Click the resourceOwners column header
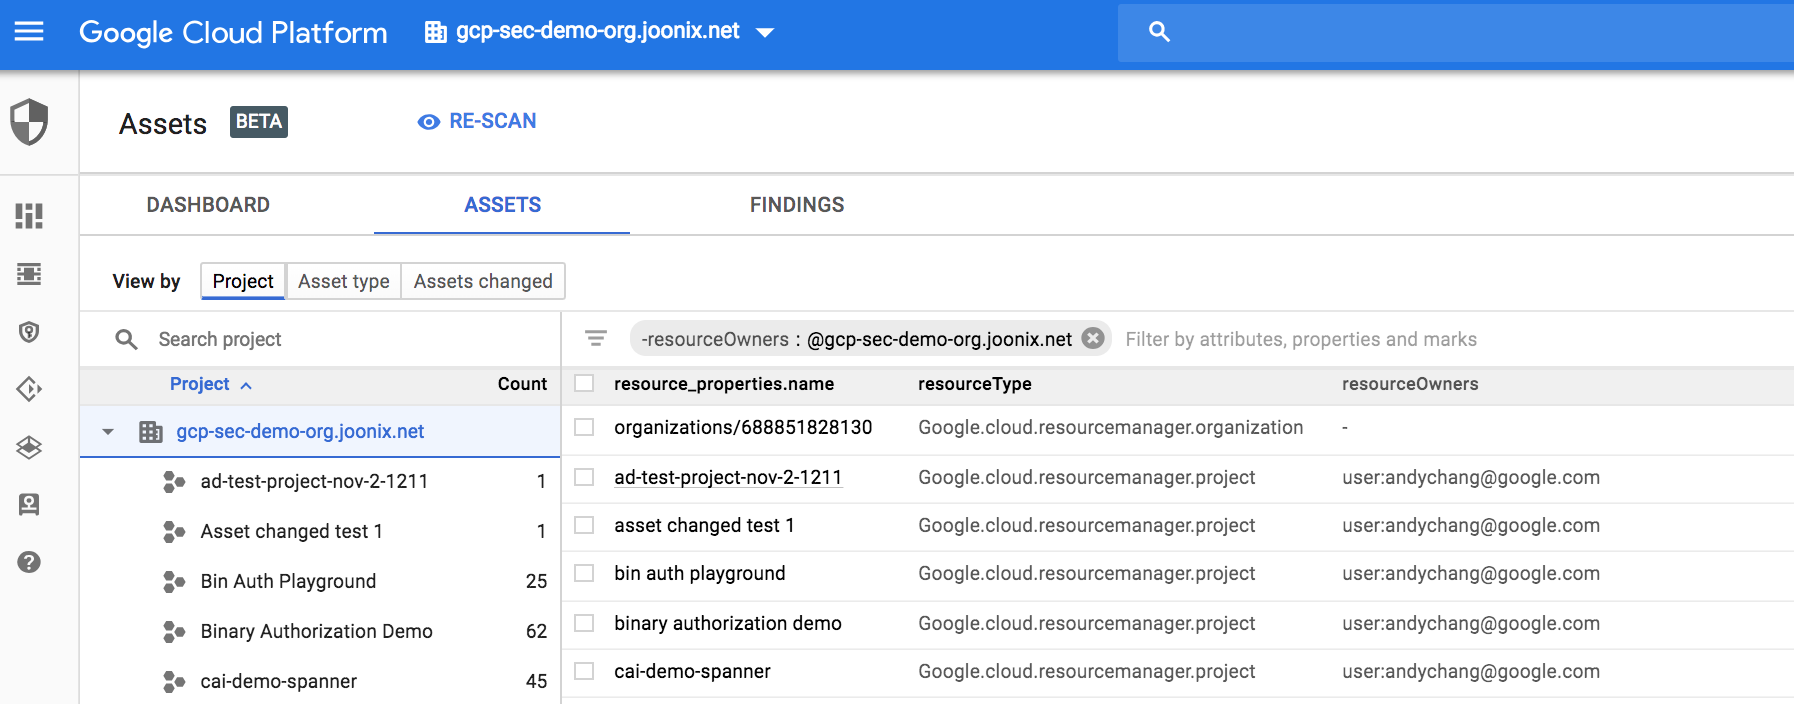This screenshot has height=704, width=1794. 1410,384
